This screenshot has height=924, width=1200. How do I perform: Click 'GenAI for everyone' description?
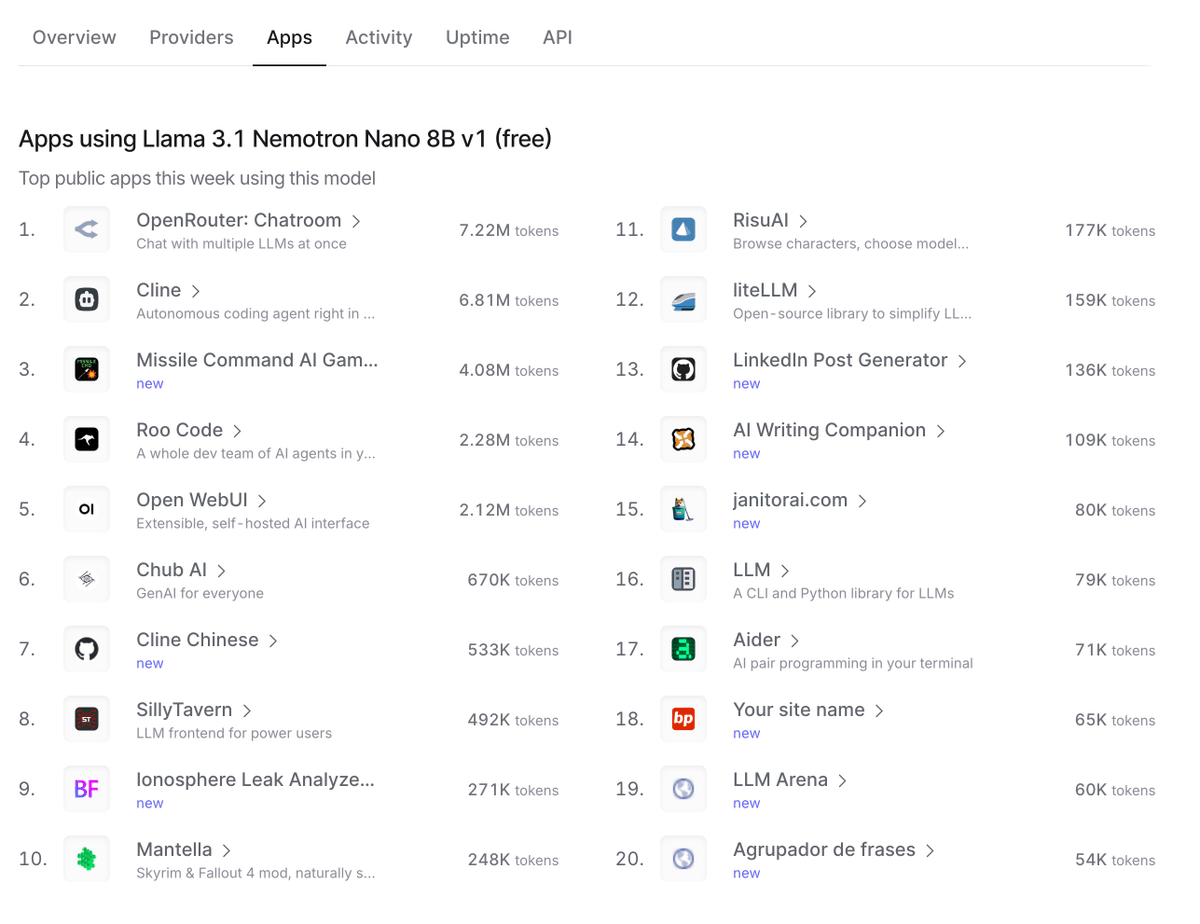[x=200, y=593]
